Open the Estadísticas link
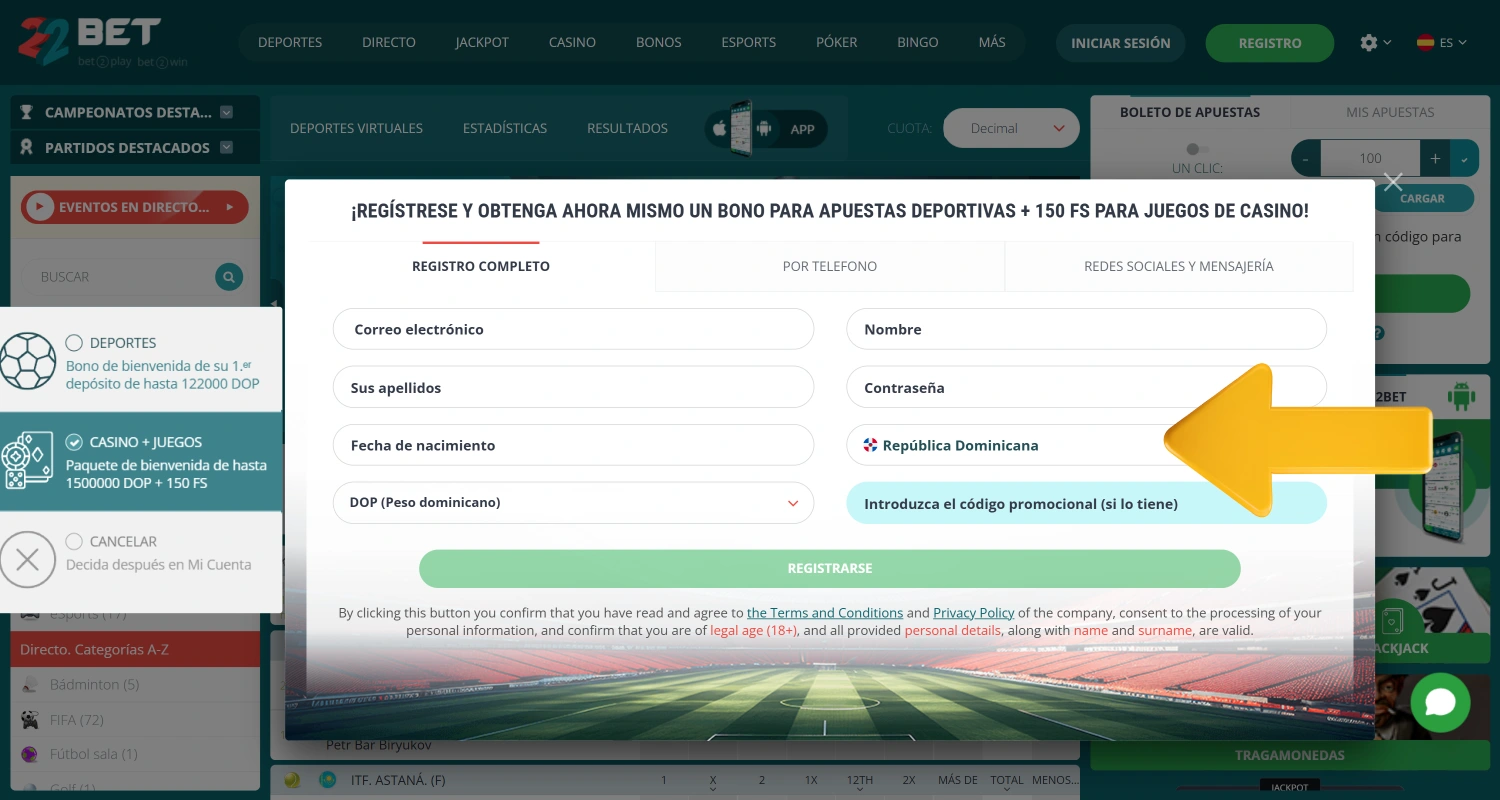1500x800 pixels. (x=505, y=128)
